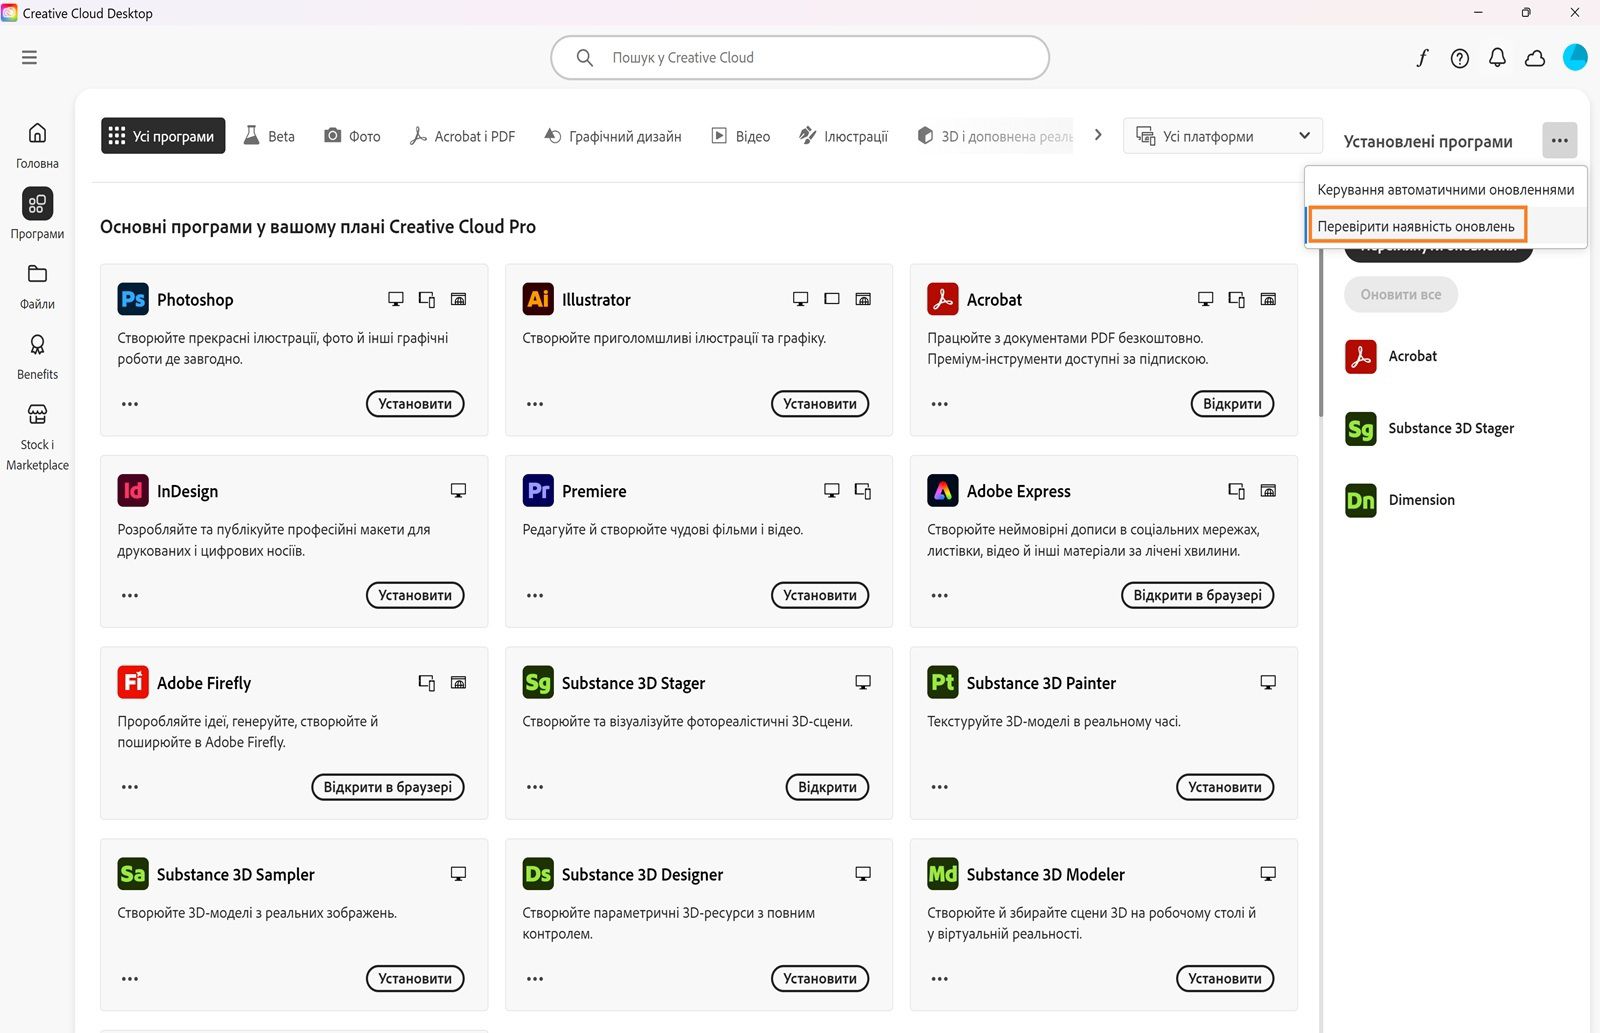Open Acrobat with Відкрити button
This screenshot has height=1033, width=1600.
(1232, 404)
